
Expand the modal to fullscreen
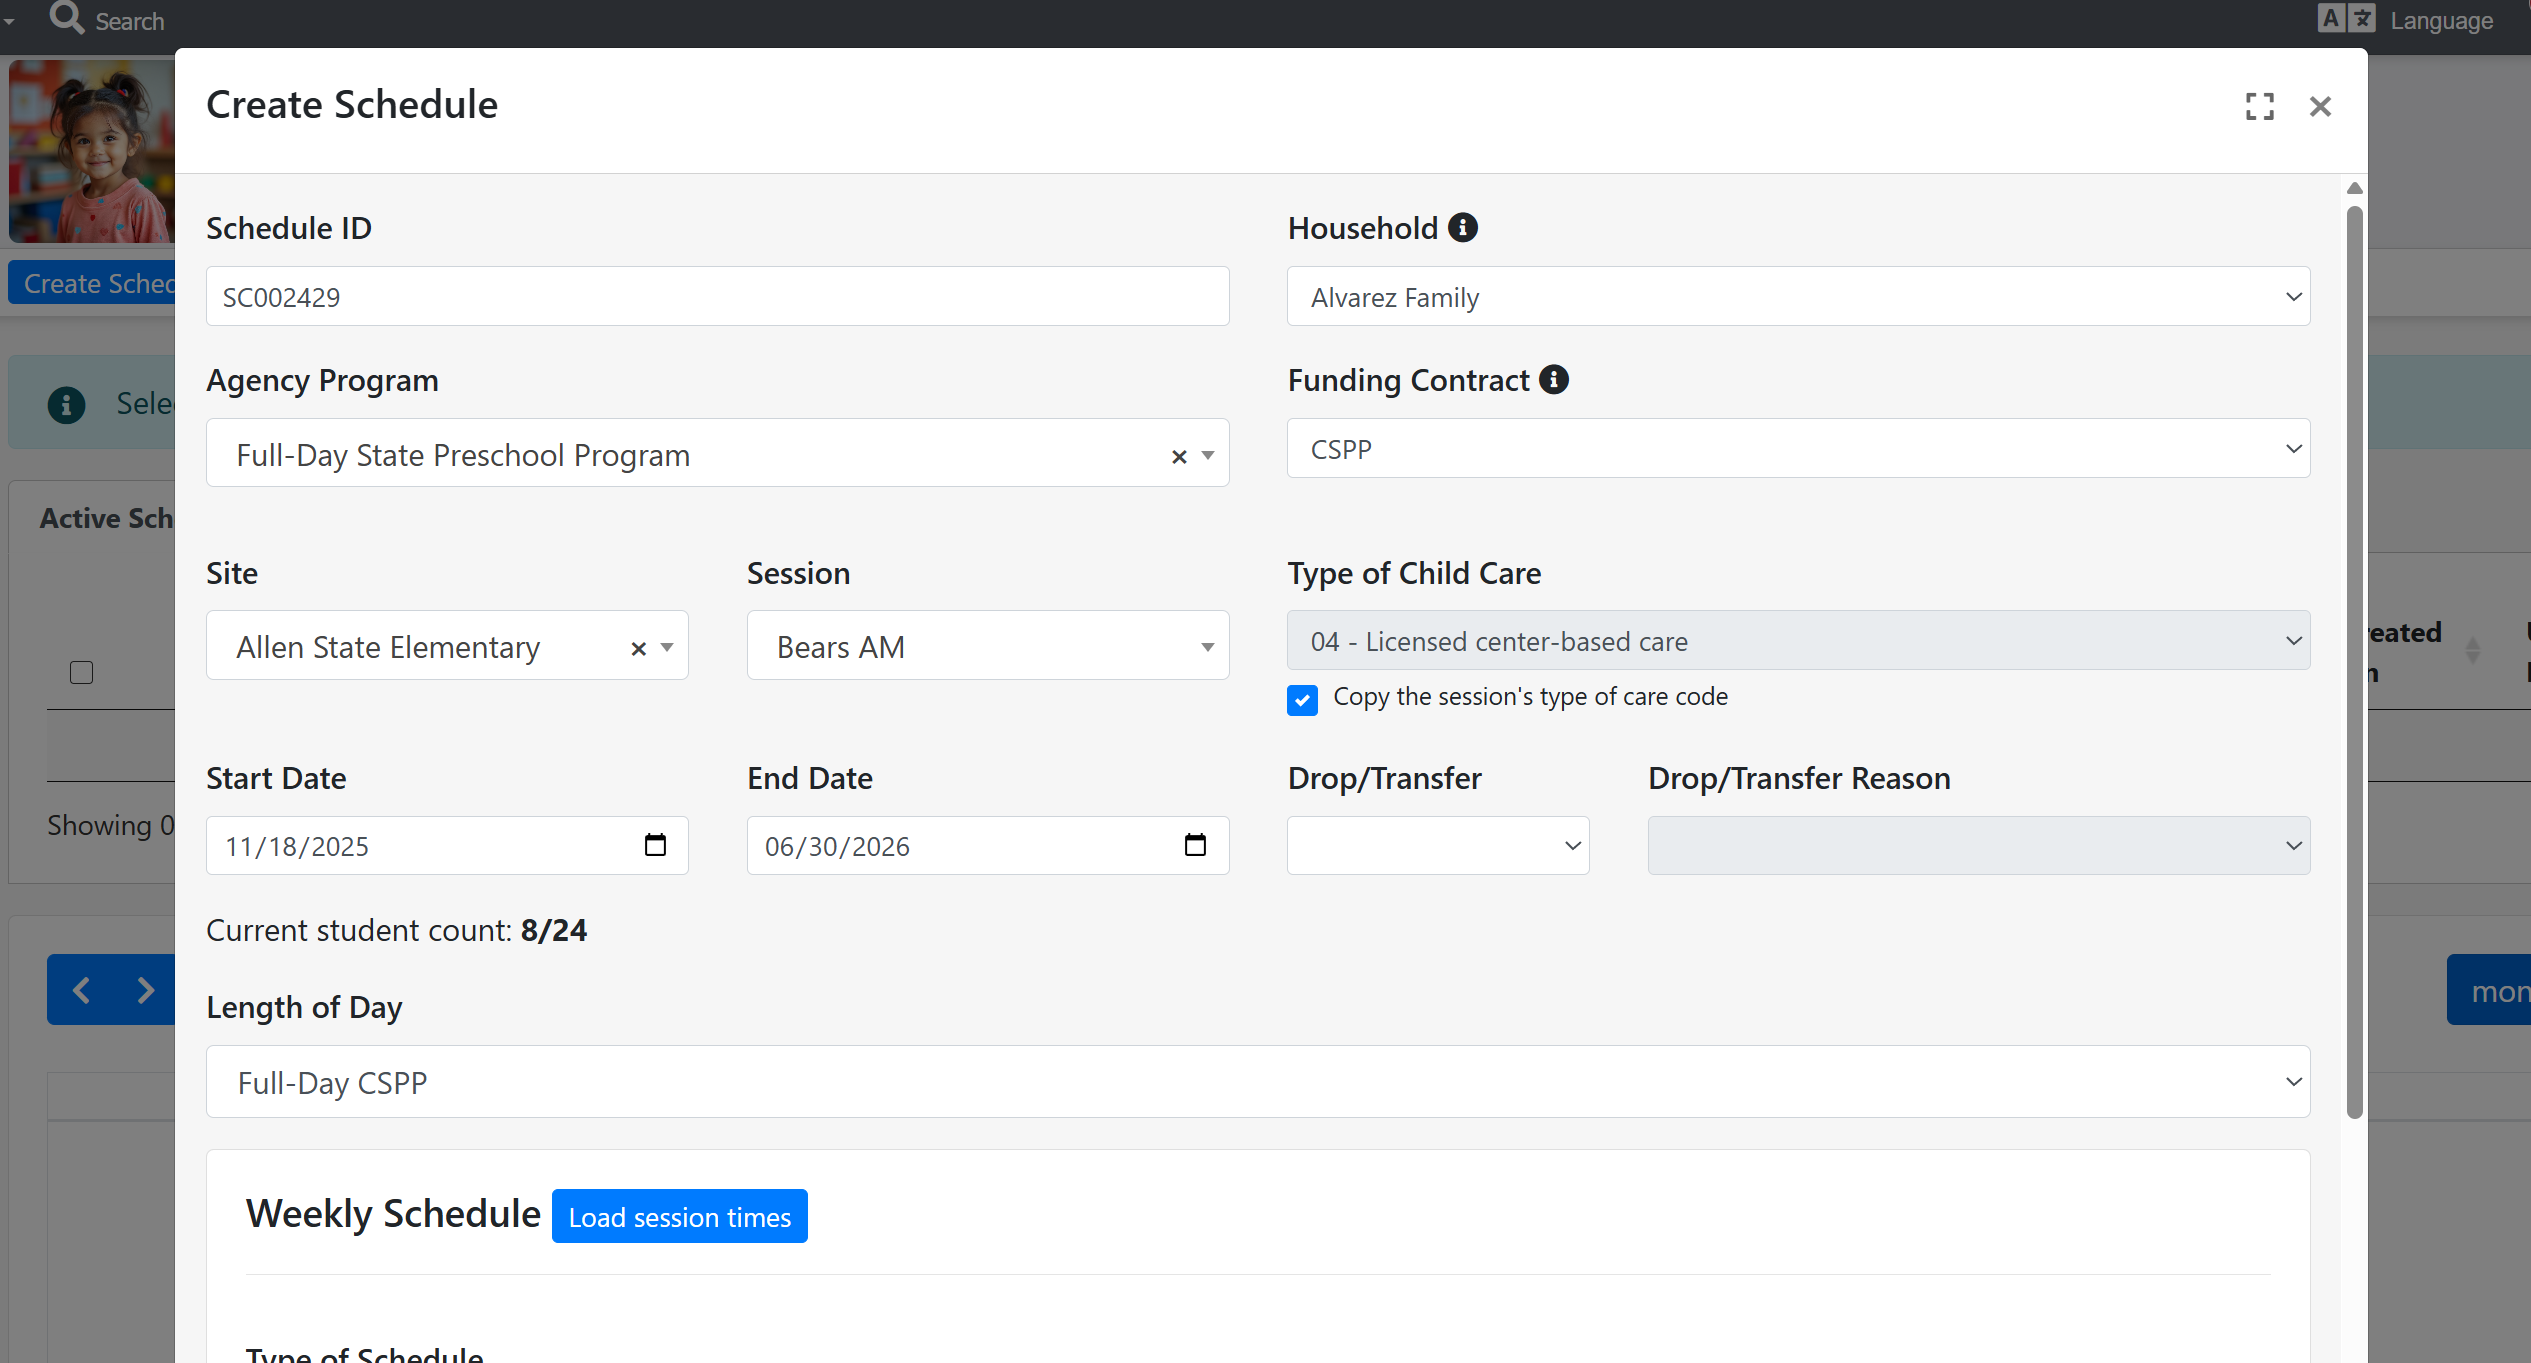[x=2259, y=106]
